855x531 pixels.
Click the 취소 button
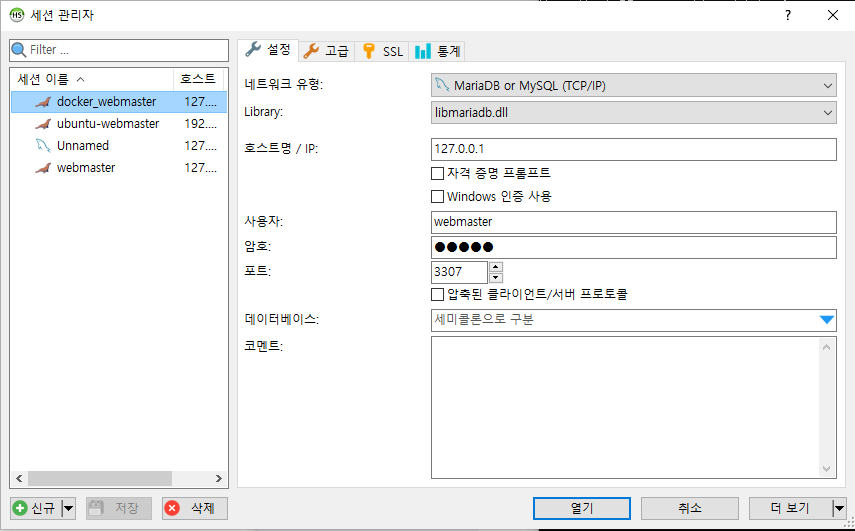[x=690, y=508]
